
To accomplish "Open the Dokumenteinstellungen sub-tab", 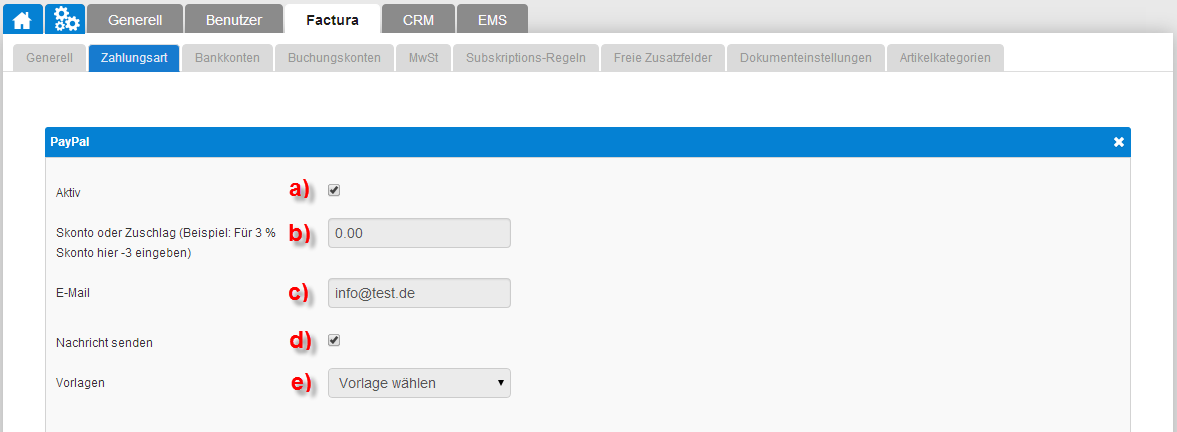I will tap(805, 58).
